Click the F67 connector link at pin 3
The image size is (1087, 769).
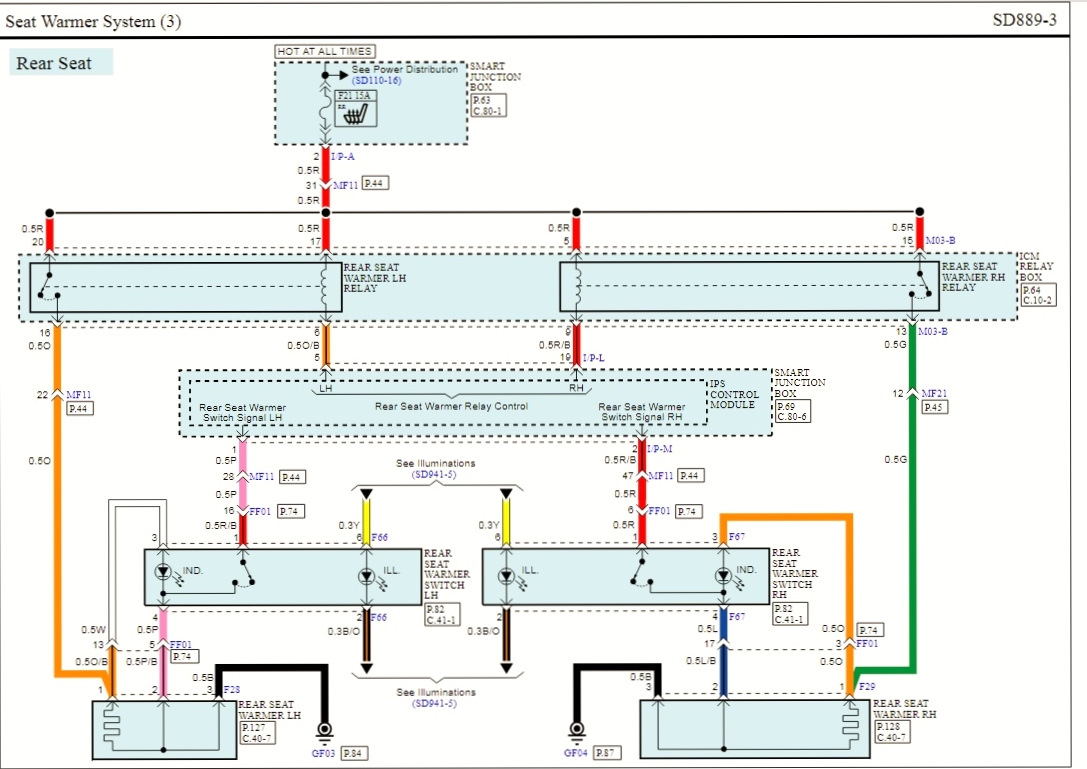click(737, 536)
